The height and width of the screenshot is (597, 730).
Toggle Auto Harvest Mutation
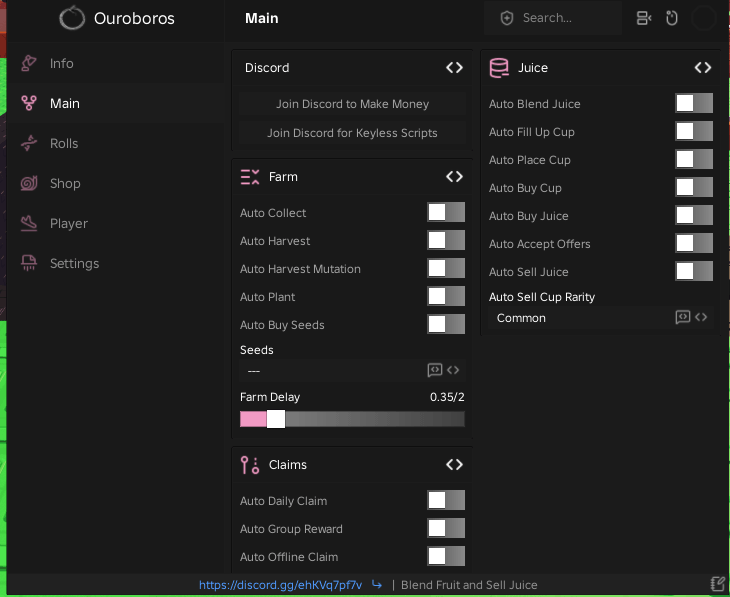tap(446, 268)
